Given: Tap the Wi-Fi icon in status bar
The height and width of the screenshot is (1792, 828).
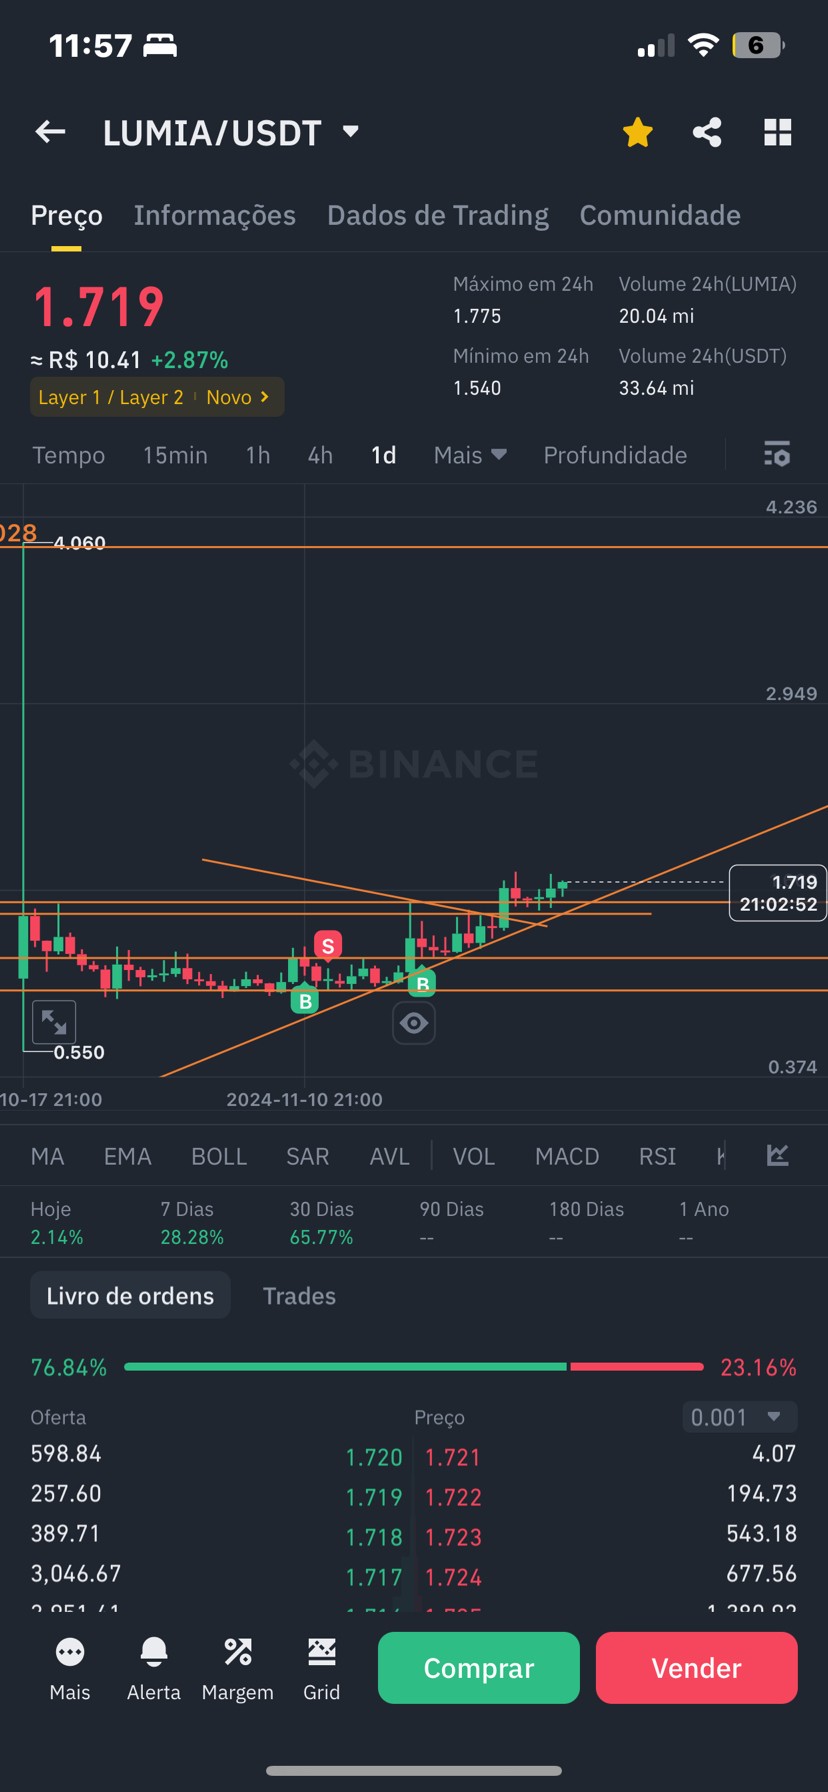Looking at the screenshot, I should coord(704,45).
